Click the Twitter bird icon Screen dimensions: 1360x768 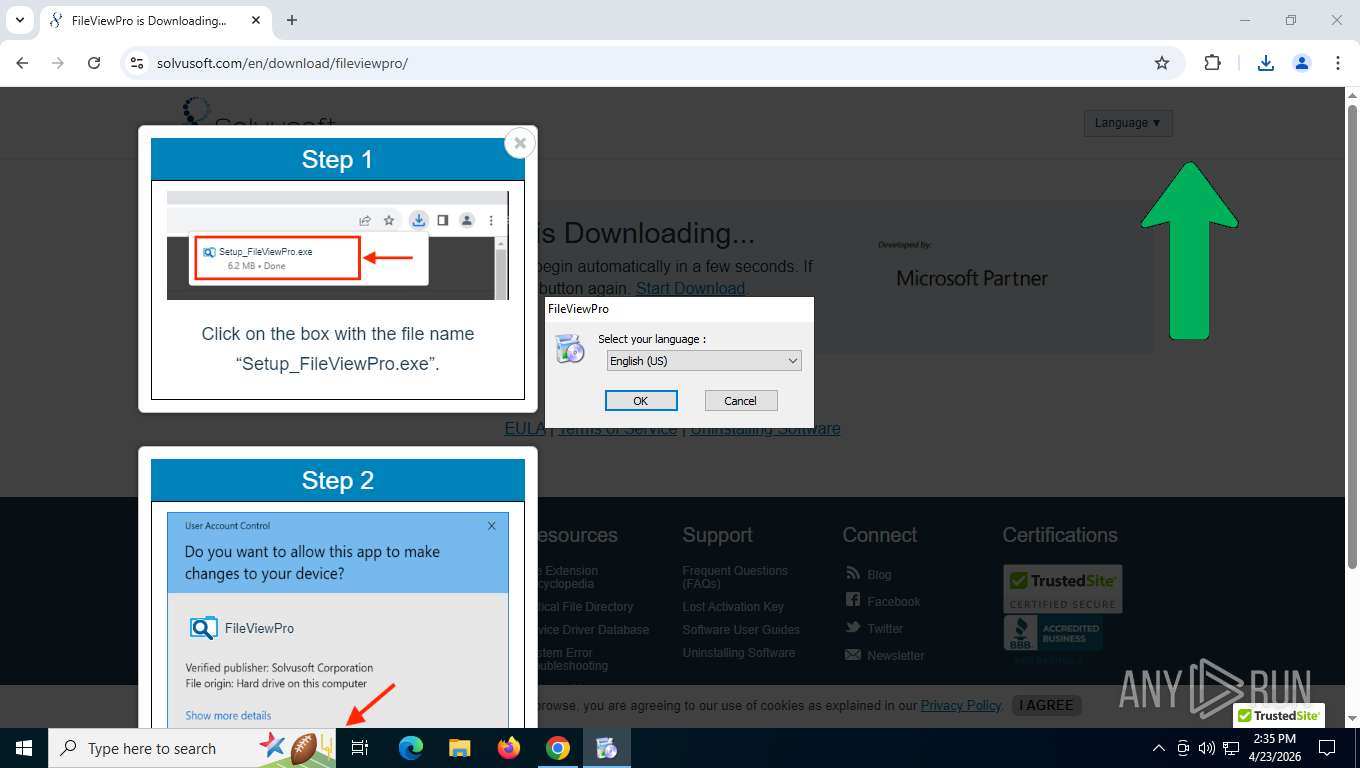pyautogui.click(x=853, y=627)
